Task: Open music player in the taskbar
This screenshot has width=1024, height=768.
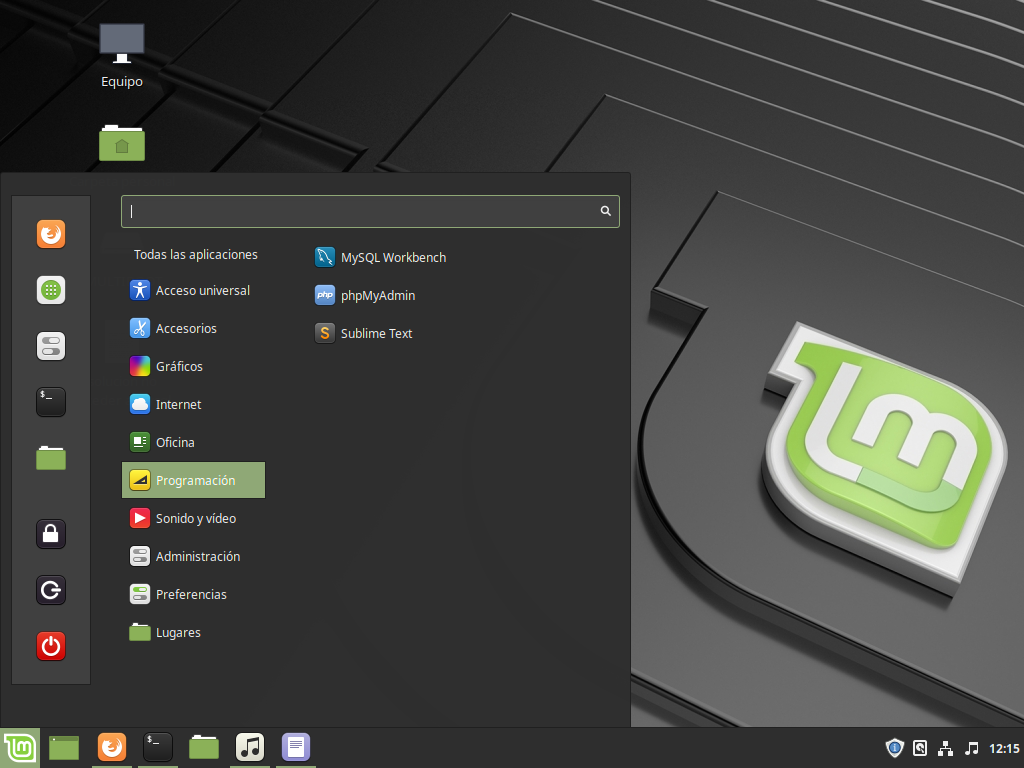Action: tap(249, 747)
